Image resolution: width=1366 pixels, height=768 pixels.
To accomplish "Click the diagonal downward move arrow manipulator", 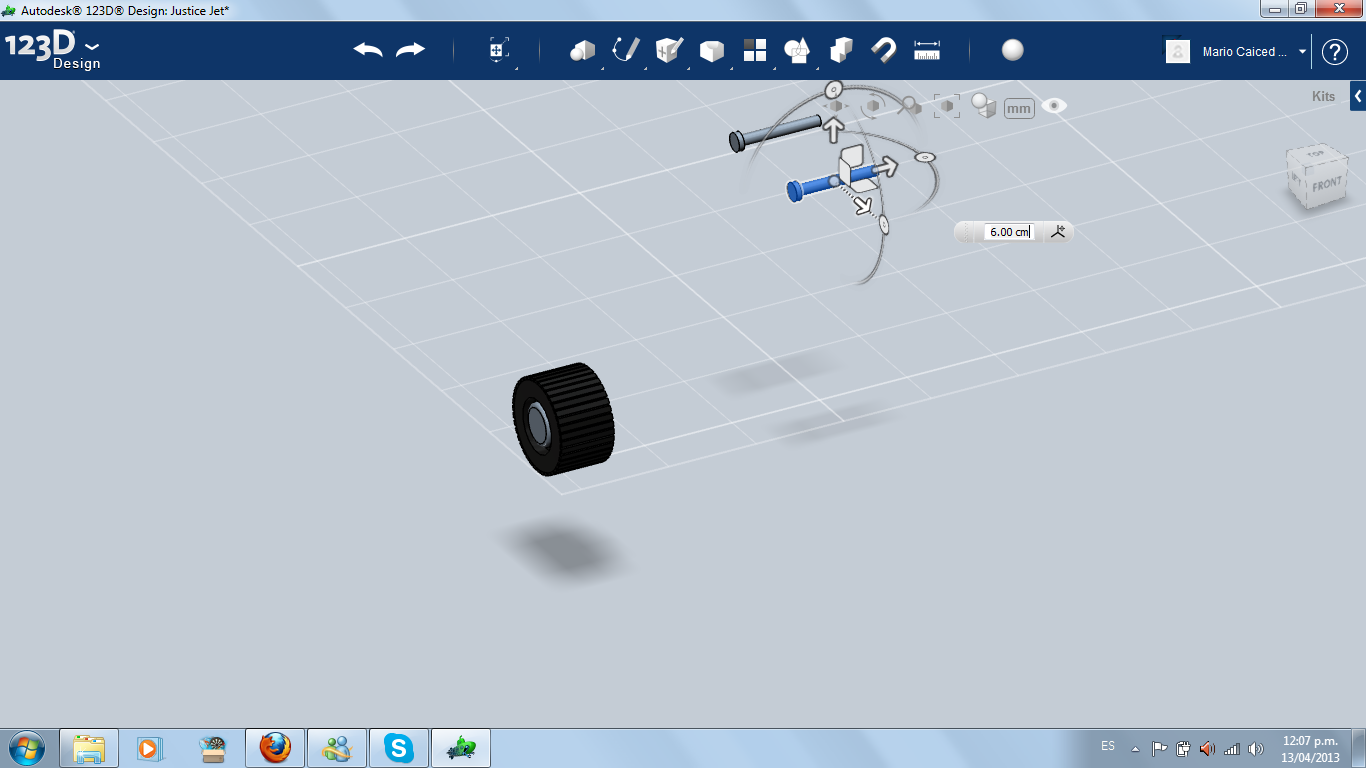I will 864,205.
